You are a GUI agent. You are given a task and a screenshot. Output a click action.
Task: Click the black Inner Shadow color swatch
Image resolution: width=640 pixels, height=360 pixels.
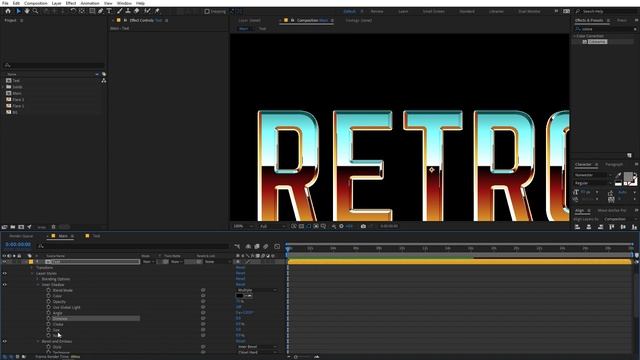point(240,296)
